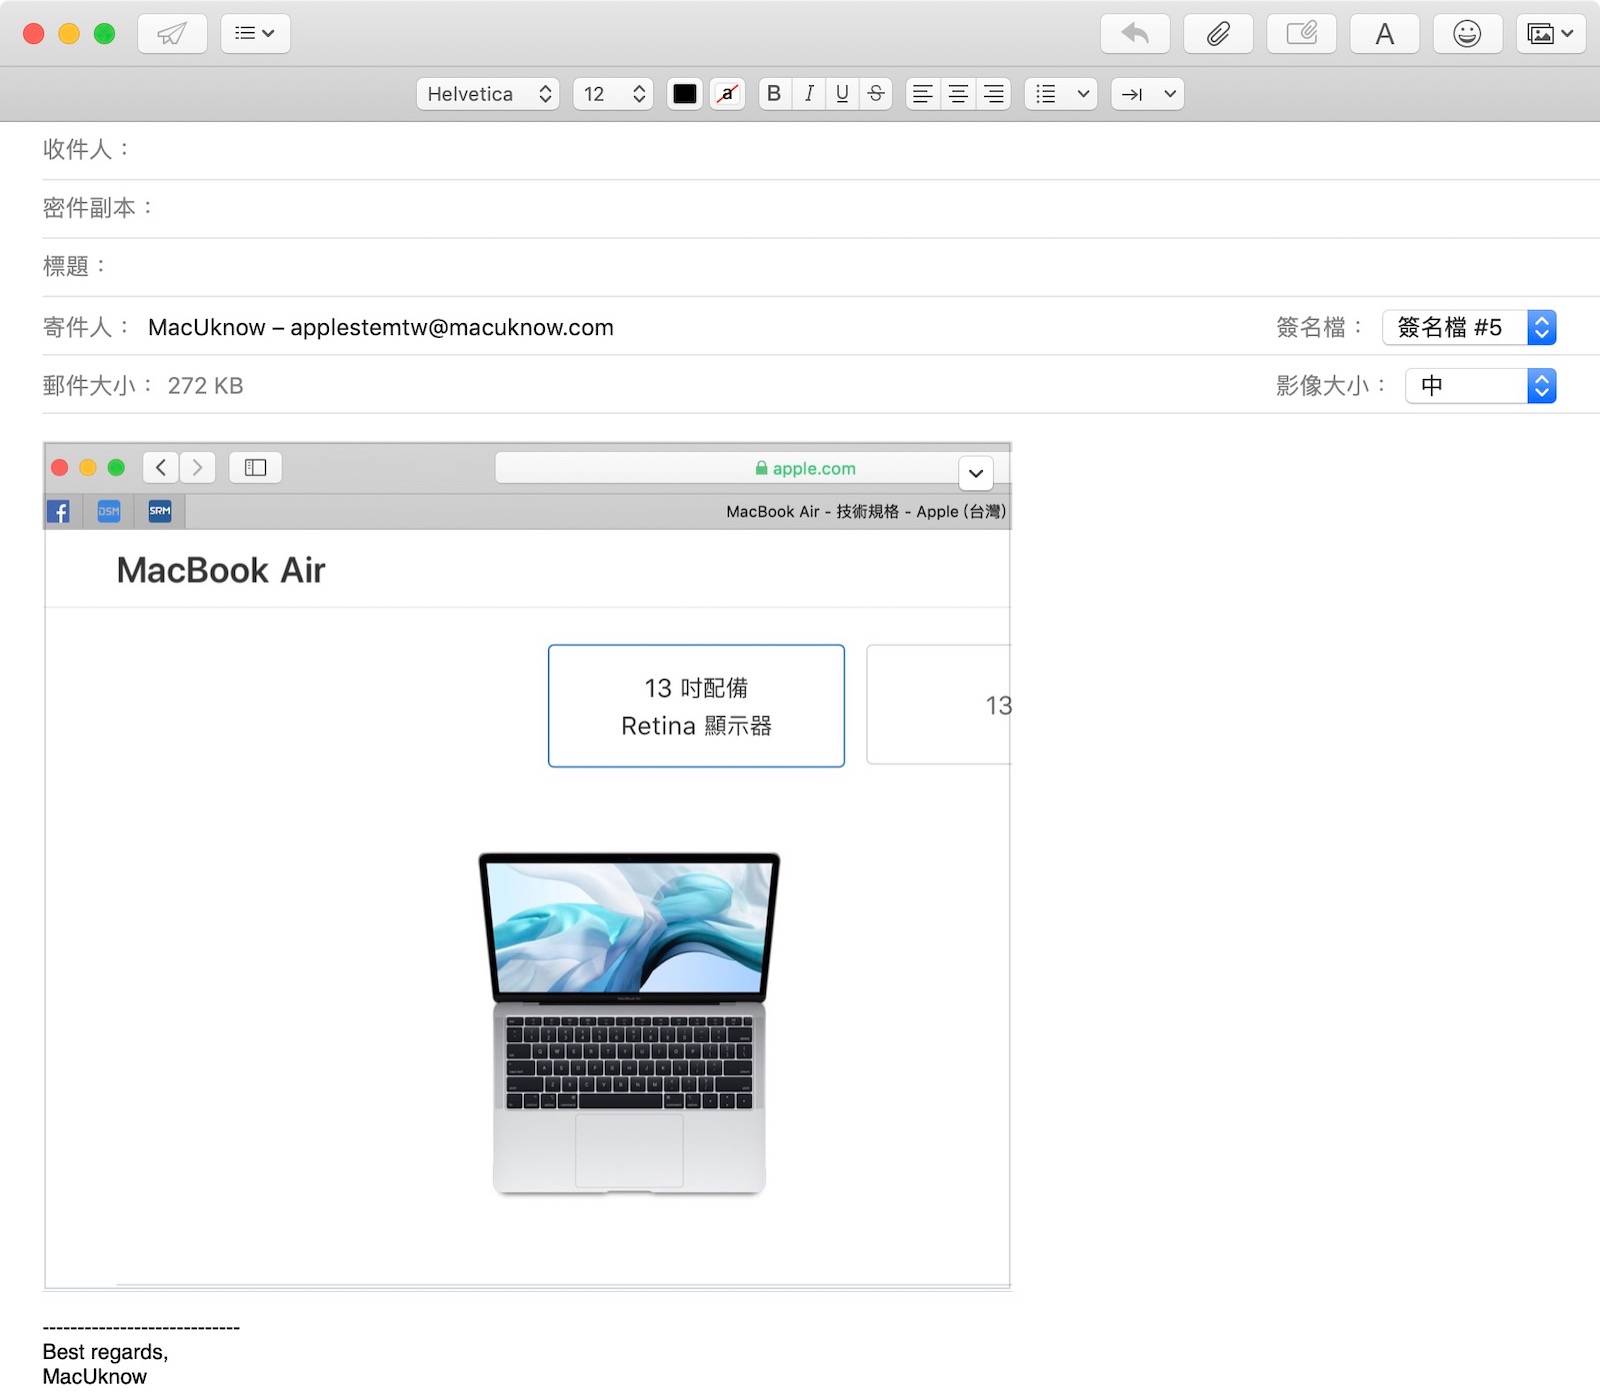Open the list style dropdown

click(x=1061, y=94)
